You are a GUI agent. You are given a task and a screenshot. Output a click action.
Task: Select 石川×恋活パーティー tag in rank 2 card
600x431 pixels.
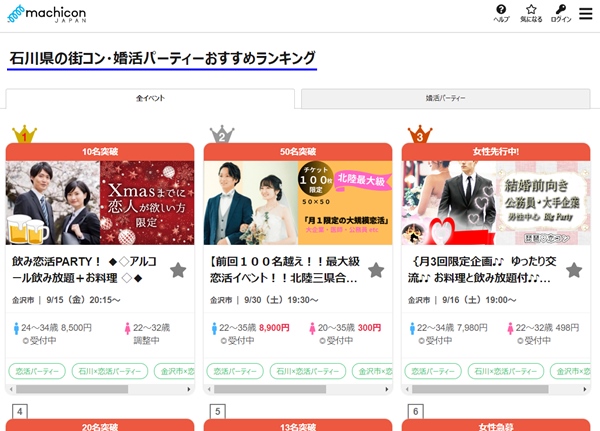[308, 371]
